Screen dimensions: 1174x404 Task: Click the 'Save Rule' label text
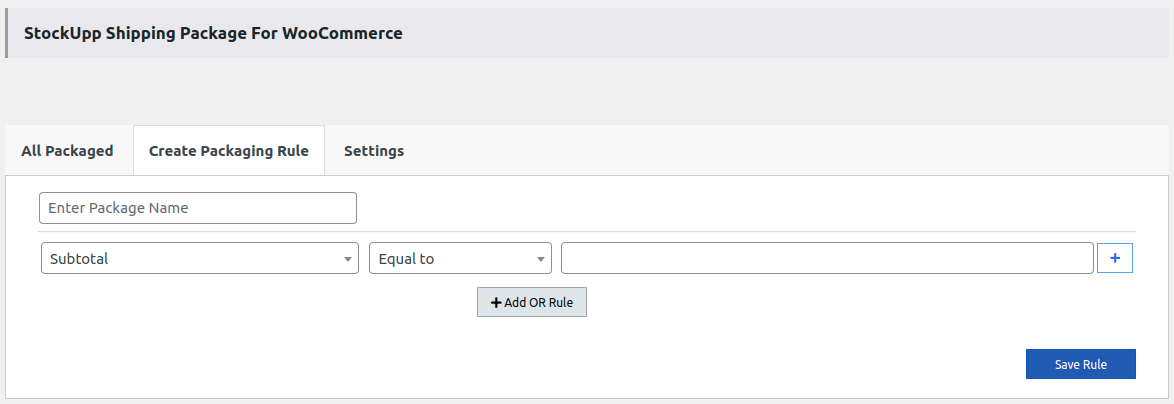(x=1080, y=364)
